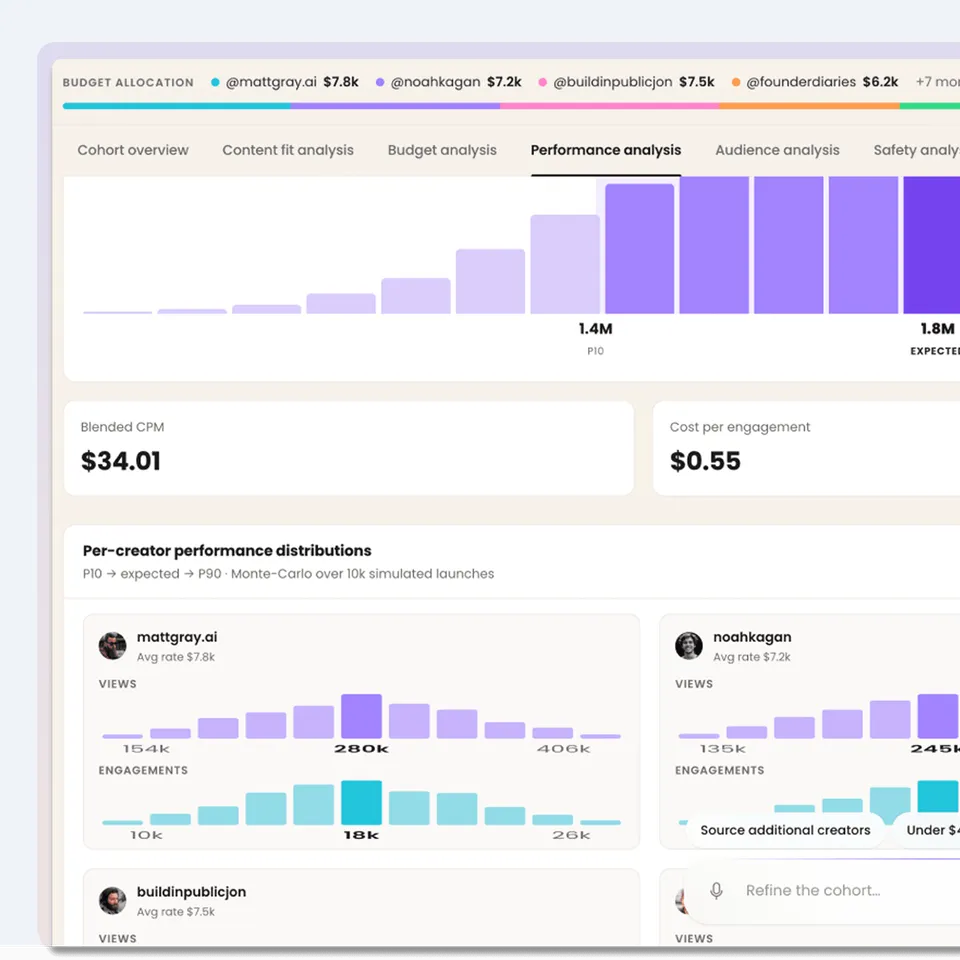Click ENGAGEMENTS label in mattgray.ai card
The height and width of the screenshot is (960, 960).
[143, 770]
